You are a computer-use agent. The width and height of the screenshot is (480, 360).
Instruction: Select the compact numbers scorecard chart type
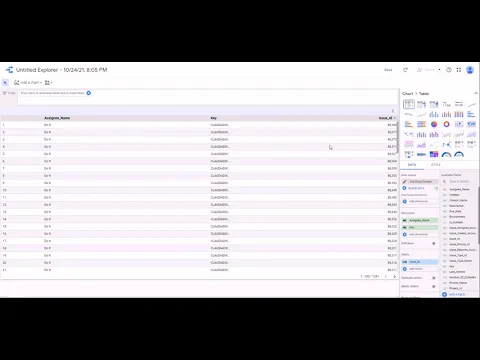click(459, 104)
